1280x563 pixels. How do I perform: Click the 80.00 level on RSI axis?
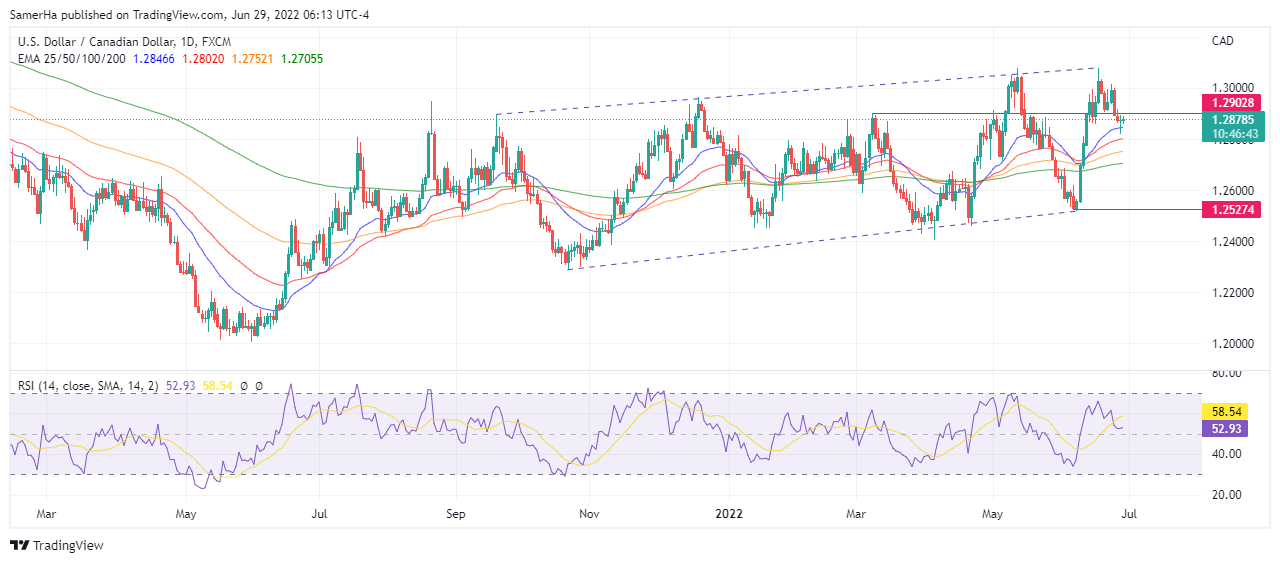coord(1226,374)
